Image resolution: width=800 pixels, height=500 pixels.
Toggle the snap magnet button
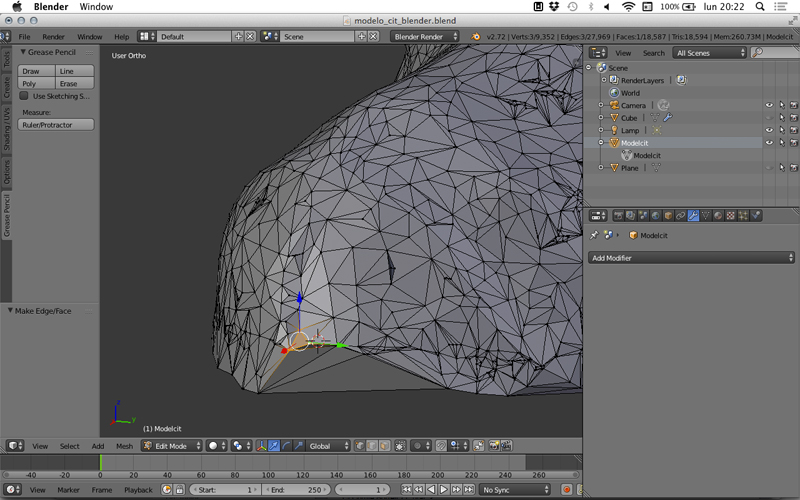click(441, 446)
